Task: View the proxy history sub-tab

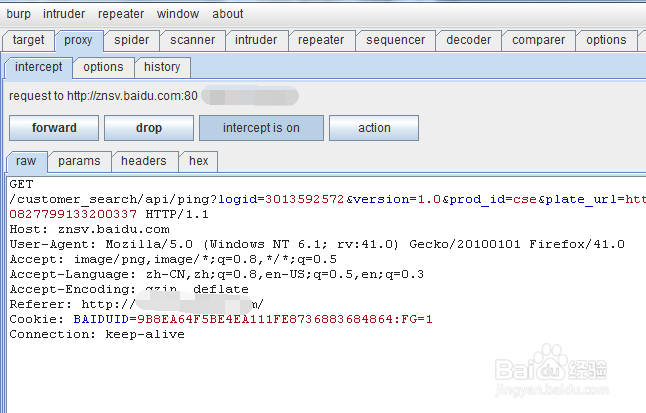Action: 162,67
